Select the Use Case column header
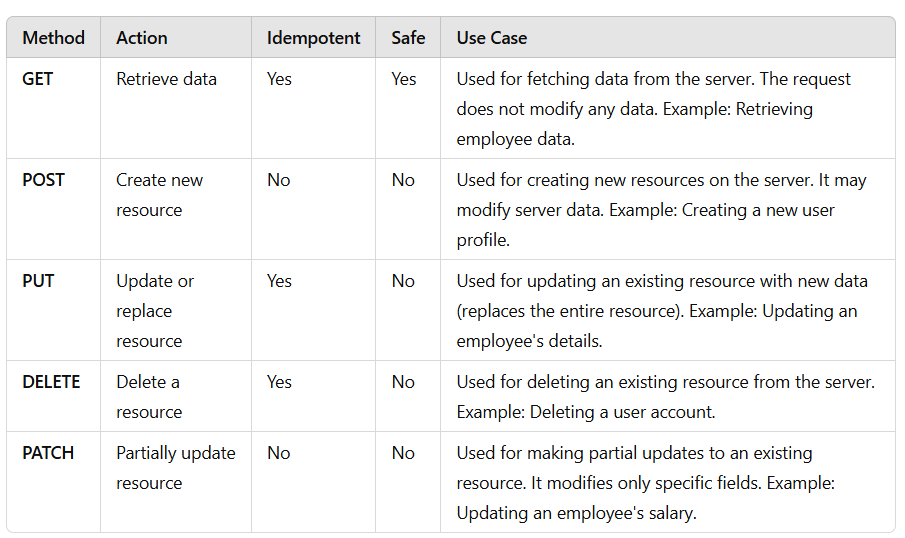 (492, 38)
